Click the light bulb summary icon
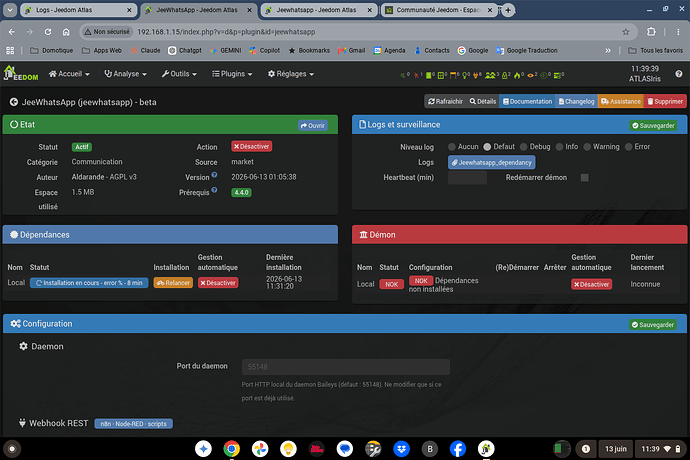Viewport: 690px width, 460px height. tap(464, 75)
